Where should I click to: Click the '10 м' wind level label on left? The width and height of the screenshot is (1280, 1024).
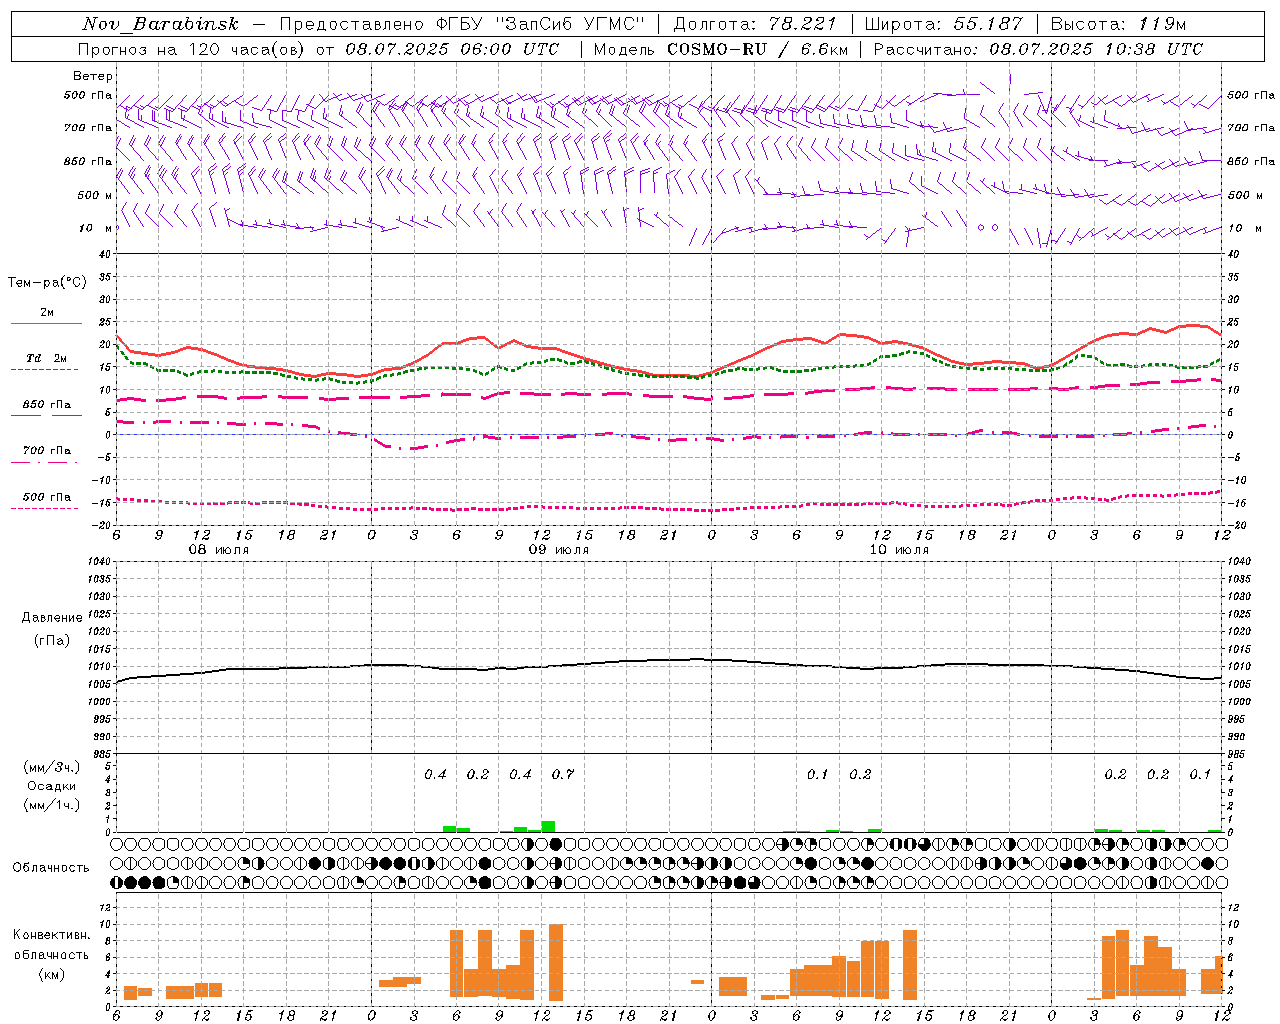pos(96,228)
